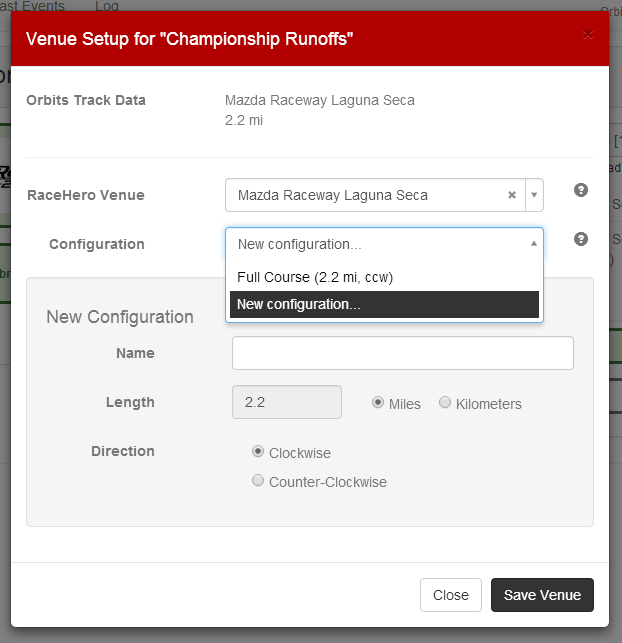Collapse the Configuration dropdown
This screenshot has width=622, height=643.
click(533, 244)
